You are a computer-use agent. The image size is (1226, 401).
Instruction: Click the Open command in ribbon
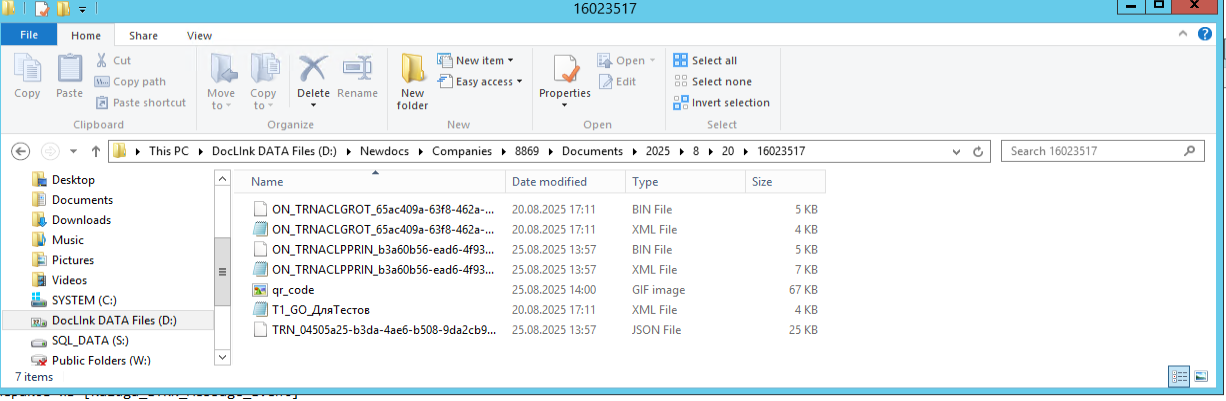[x=627, y=61]
